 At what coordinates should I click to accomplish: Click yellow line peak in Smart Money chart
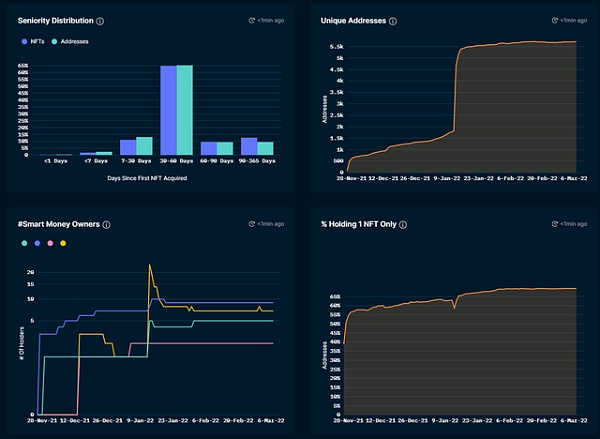point(150,266)
